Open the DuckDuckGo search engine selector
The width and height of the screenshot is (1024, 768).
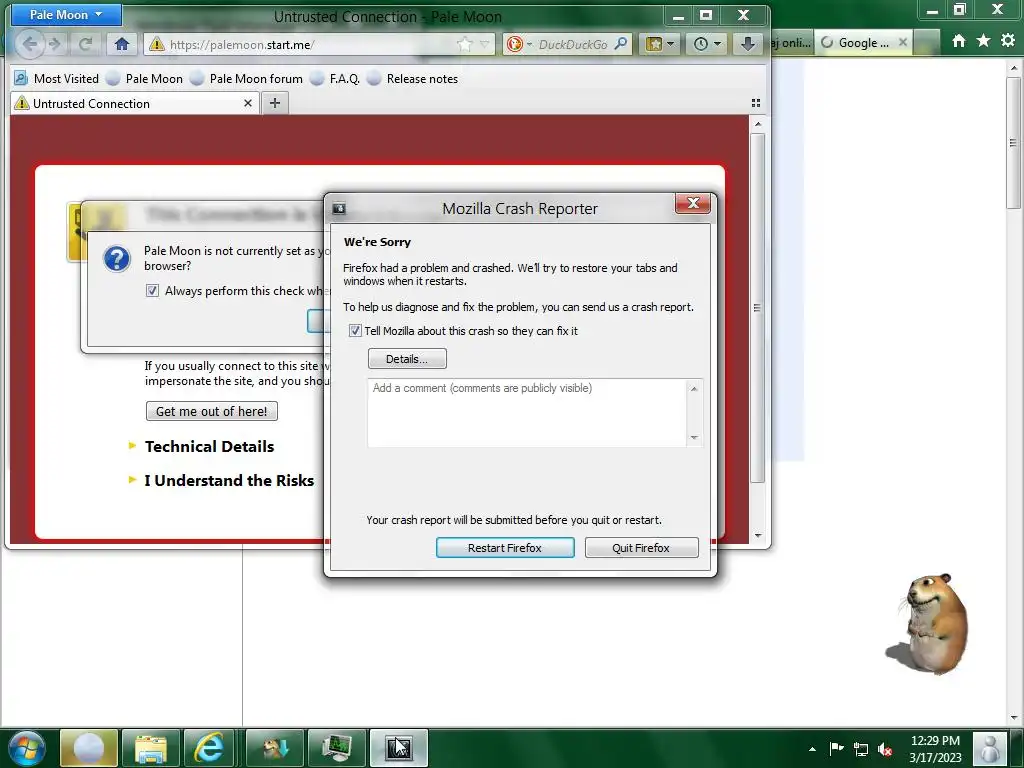pos(519,44)
